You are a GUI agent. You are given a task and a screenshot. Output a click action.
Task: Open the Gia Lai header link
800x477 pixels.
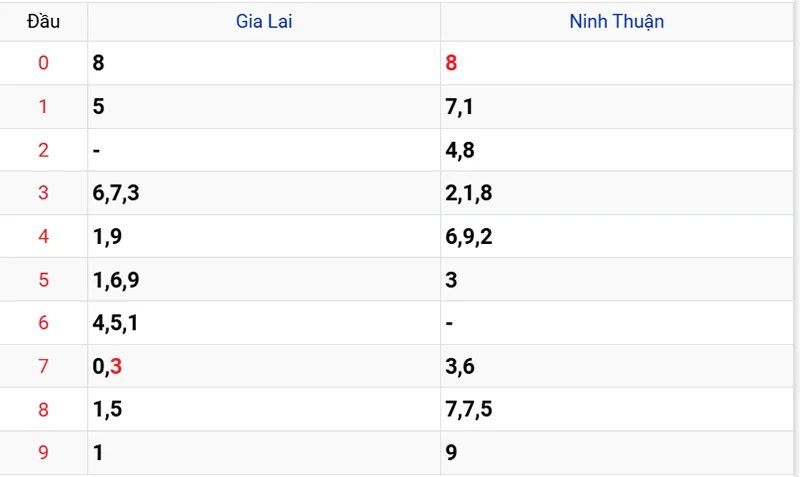(264, 21)
